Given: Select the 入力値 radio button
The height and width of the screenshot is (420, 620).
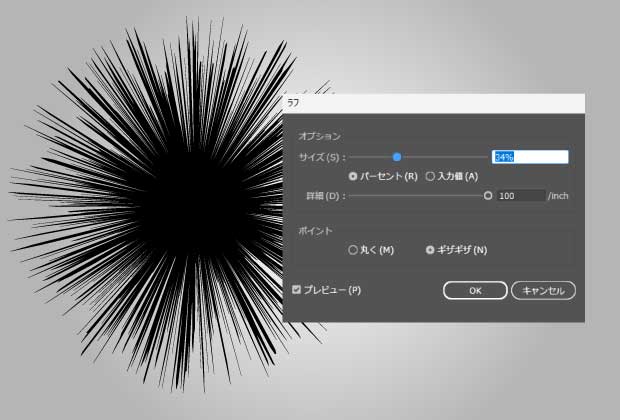Looking at the screenshot, I should tap(430, 176).
